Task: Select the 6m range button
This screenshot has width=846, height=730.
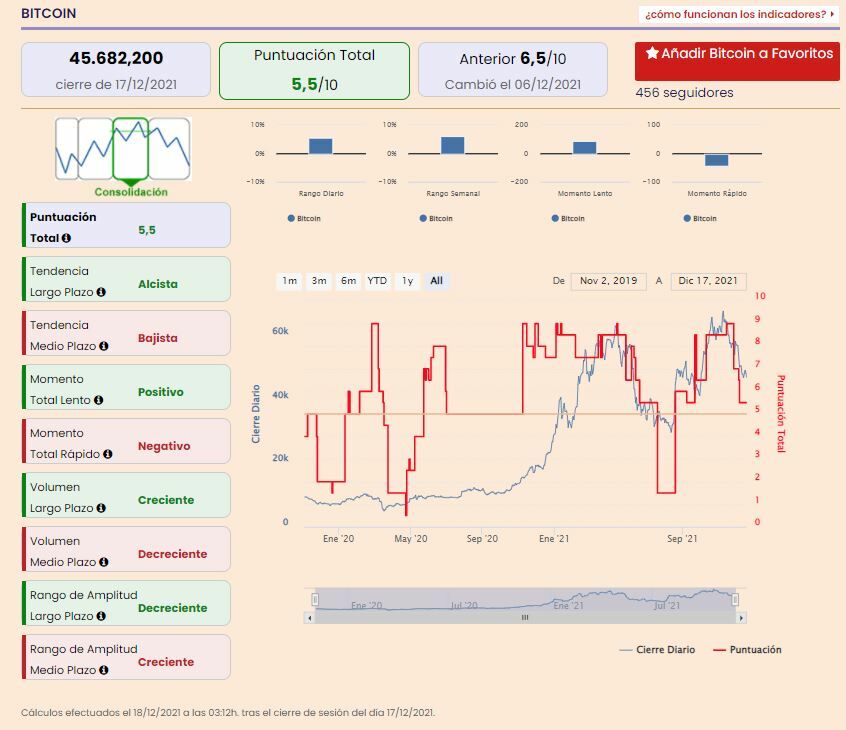Action: tap(348, 281)
